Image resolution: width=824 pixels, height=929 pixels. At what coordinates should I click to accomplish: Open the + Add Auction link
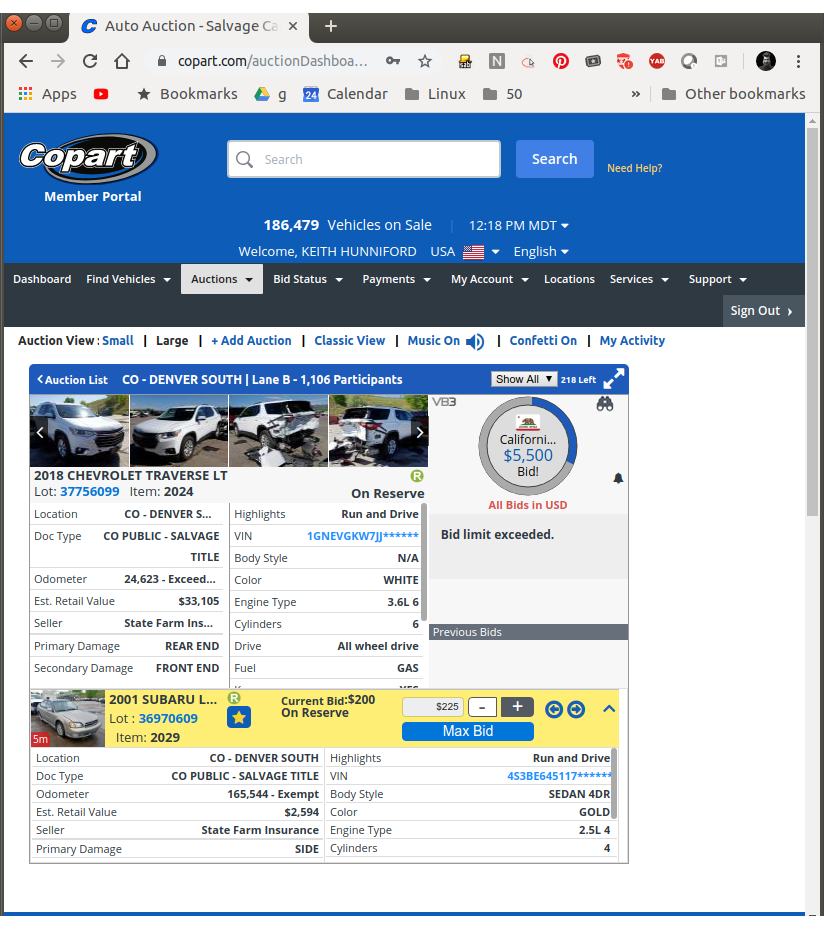(251, 341)
